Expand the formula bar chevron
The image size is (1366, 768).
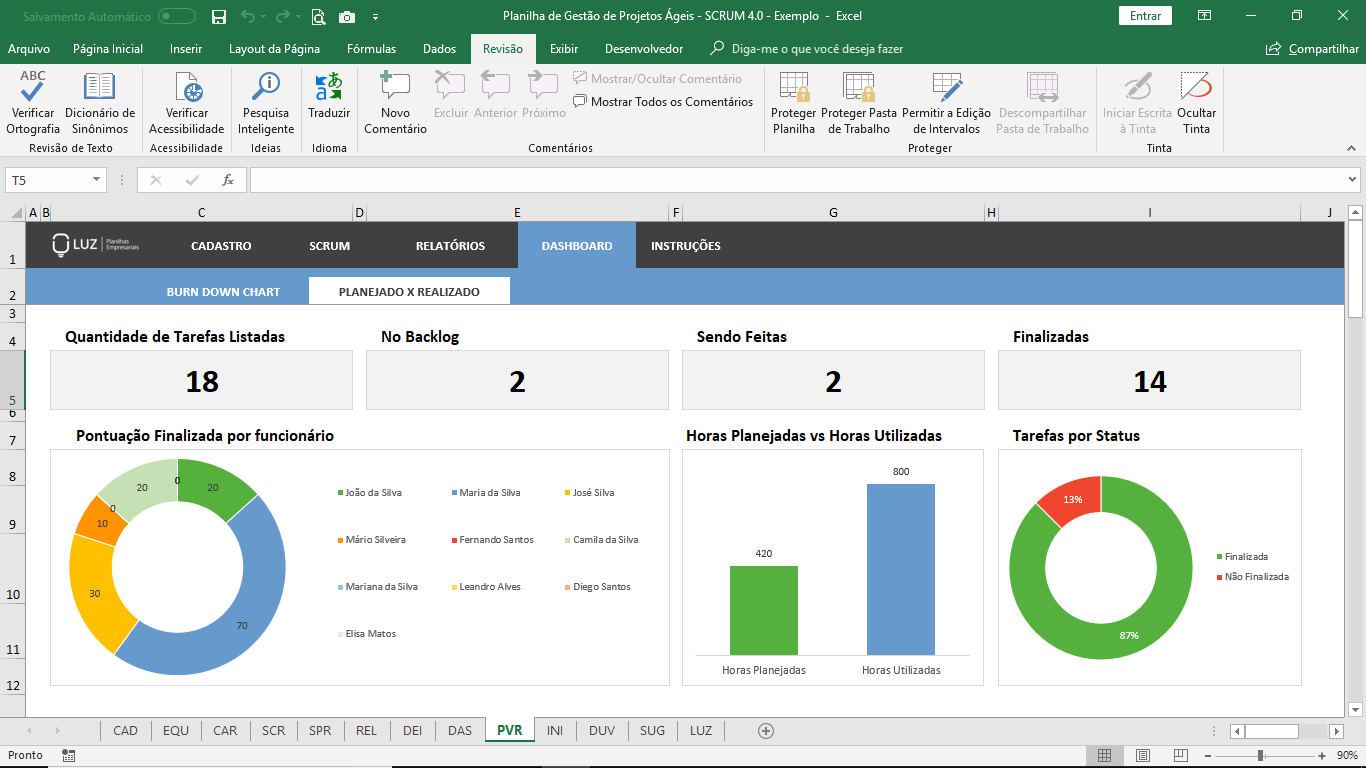coord(1352,180)
